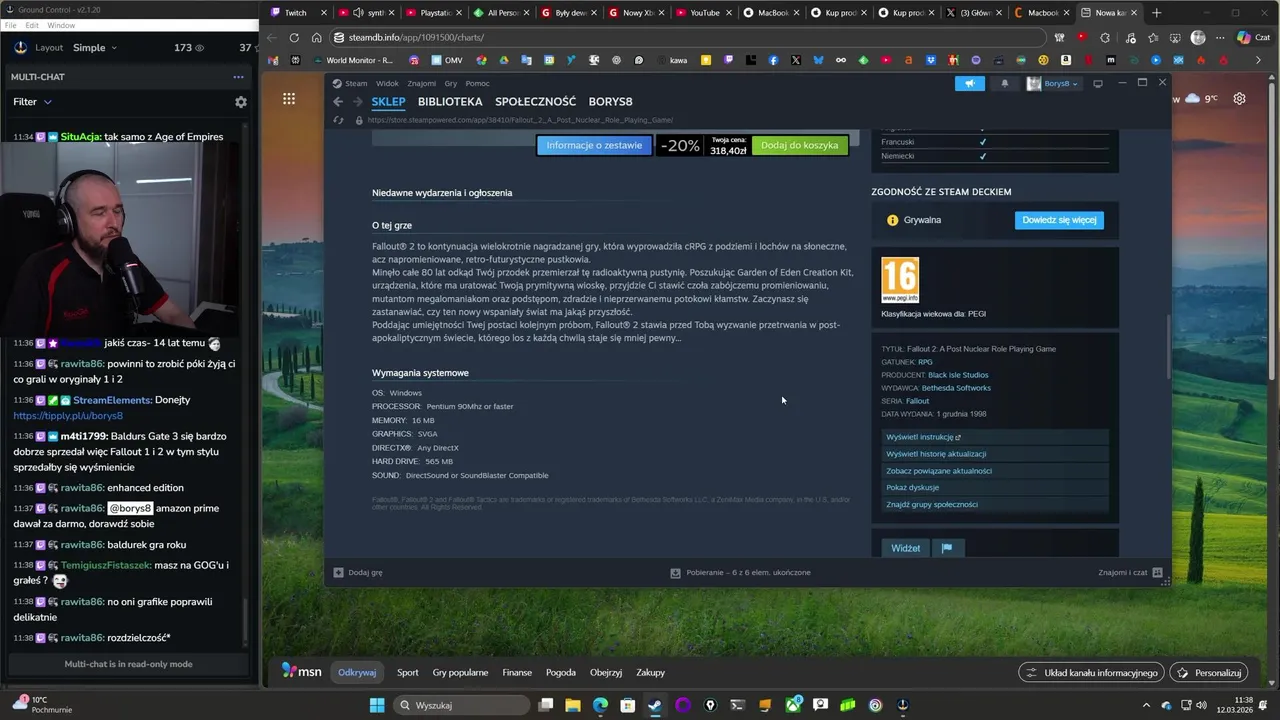This screenshot has height=720, width=1280.
Task: Refresh the browser page
Action: 294,38
